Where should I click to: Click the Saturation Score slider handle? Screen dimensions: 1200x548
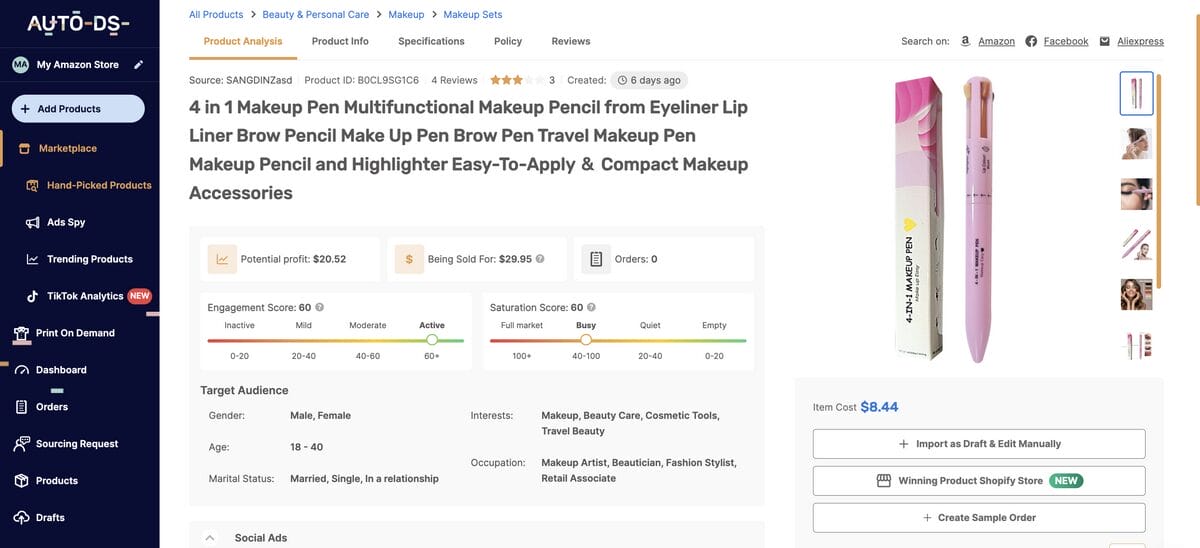586,340
